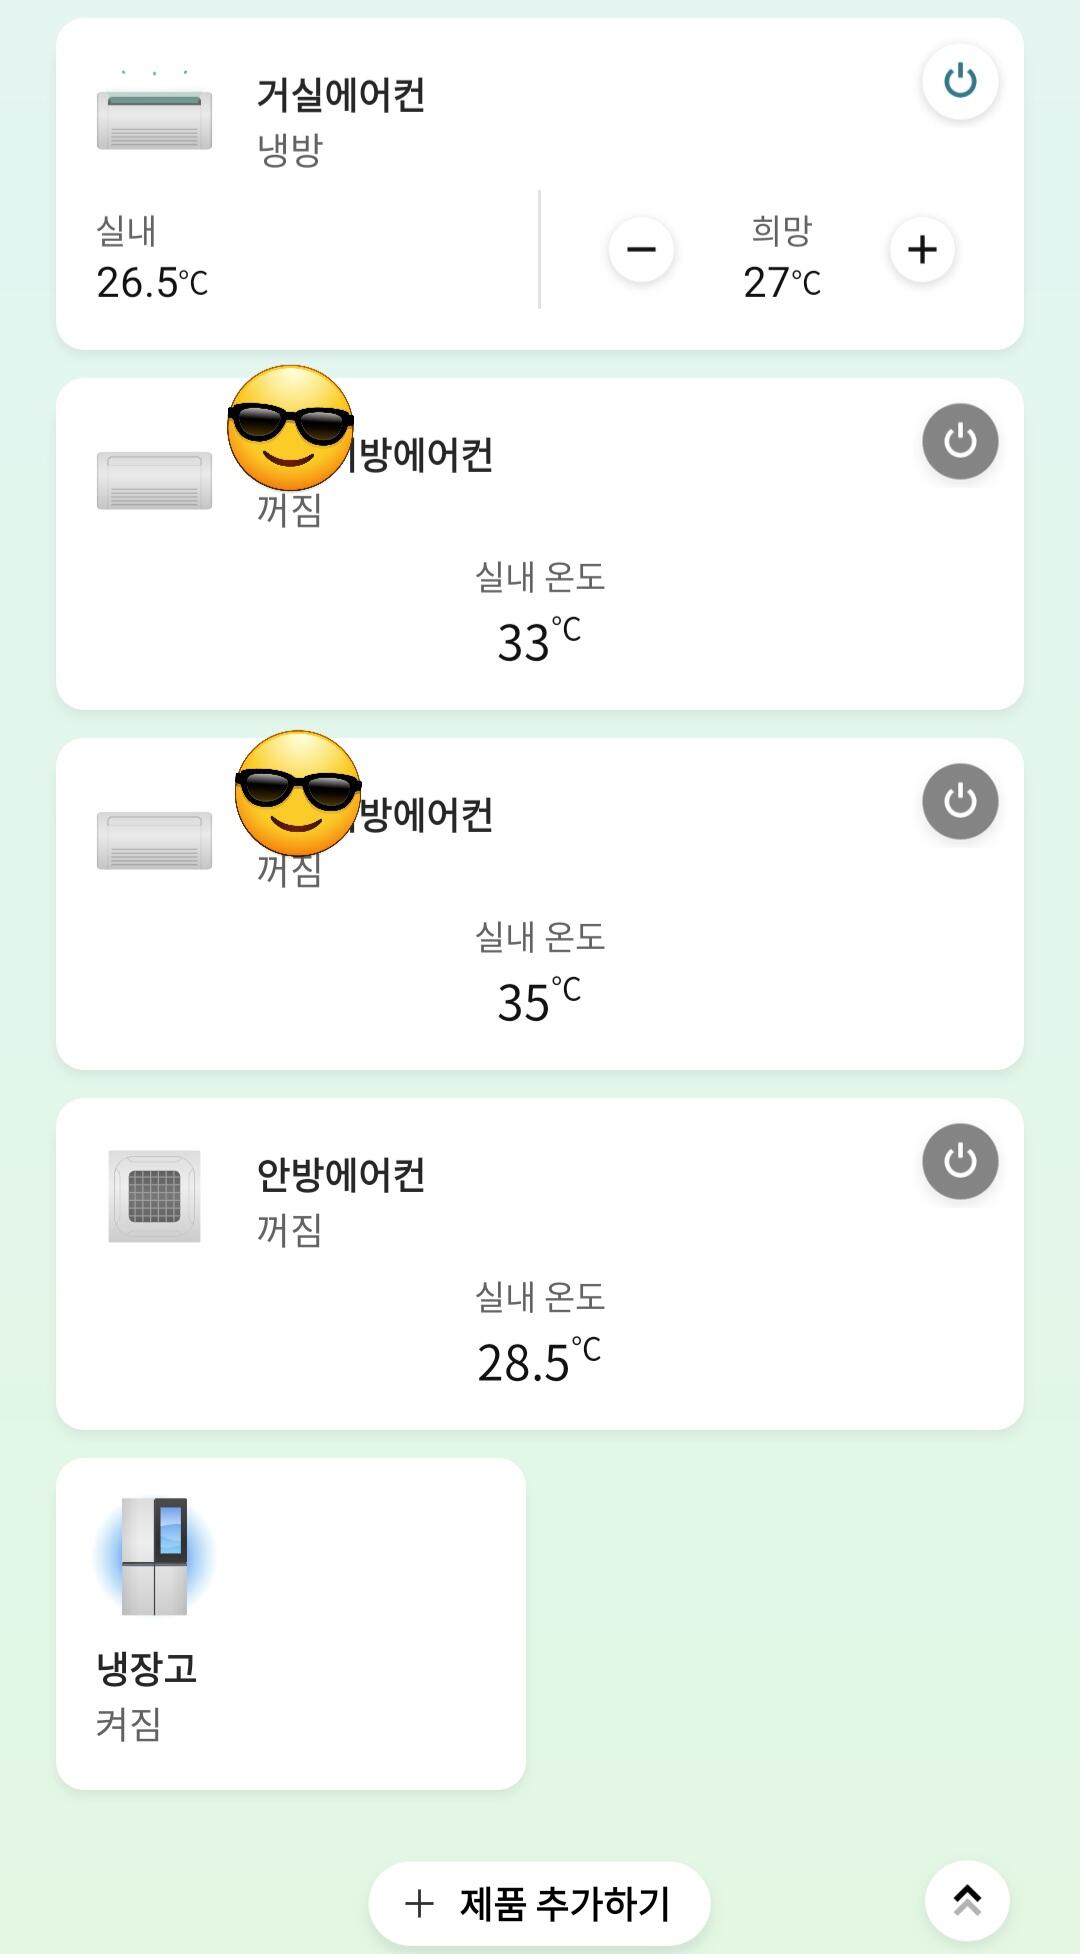Image resolution: width=1080 pixels, height=1954 pixels.
Task: Tap the 28.5°C indoor temperature reading
Action: point(538,1361)
